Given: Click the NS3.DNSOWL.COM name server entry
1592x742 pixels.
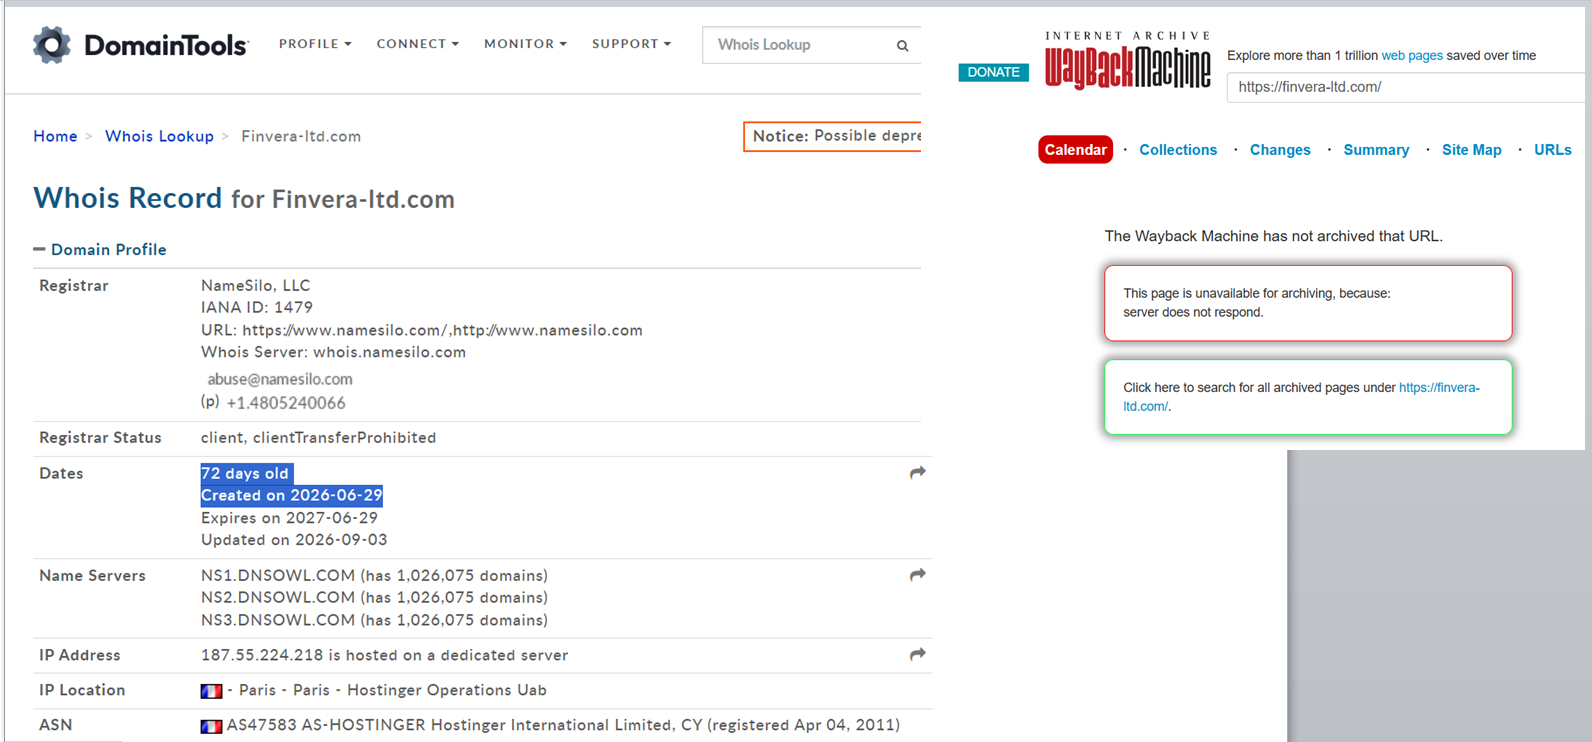Looking at the screenshot, I should pyautogui.click(x=374, y=620).
